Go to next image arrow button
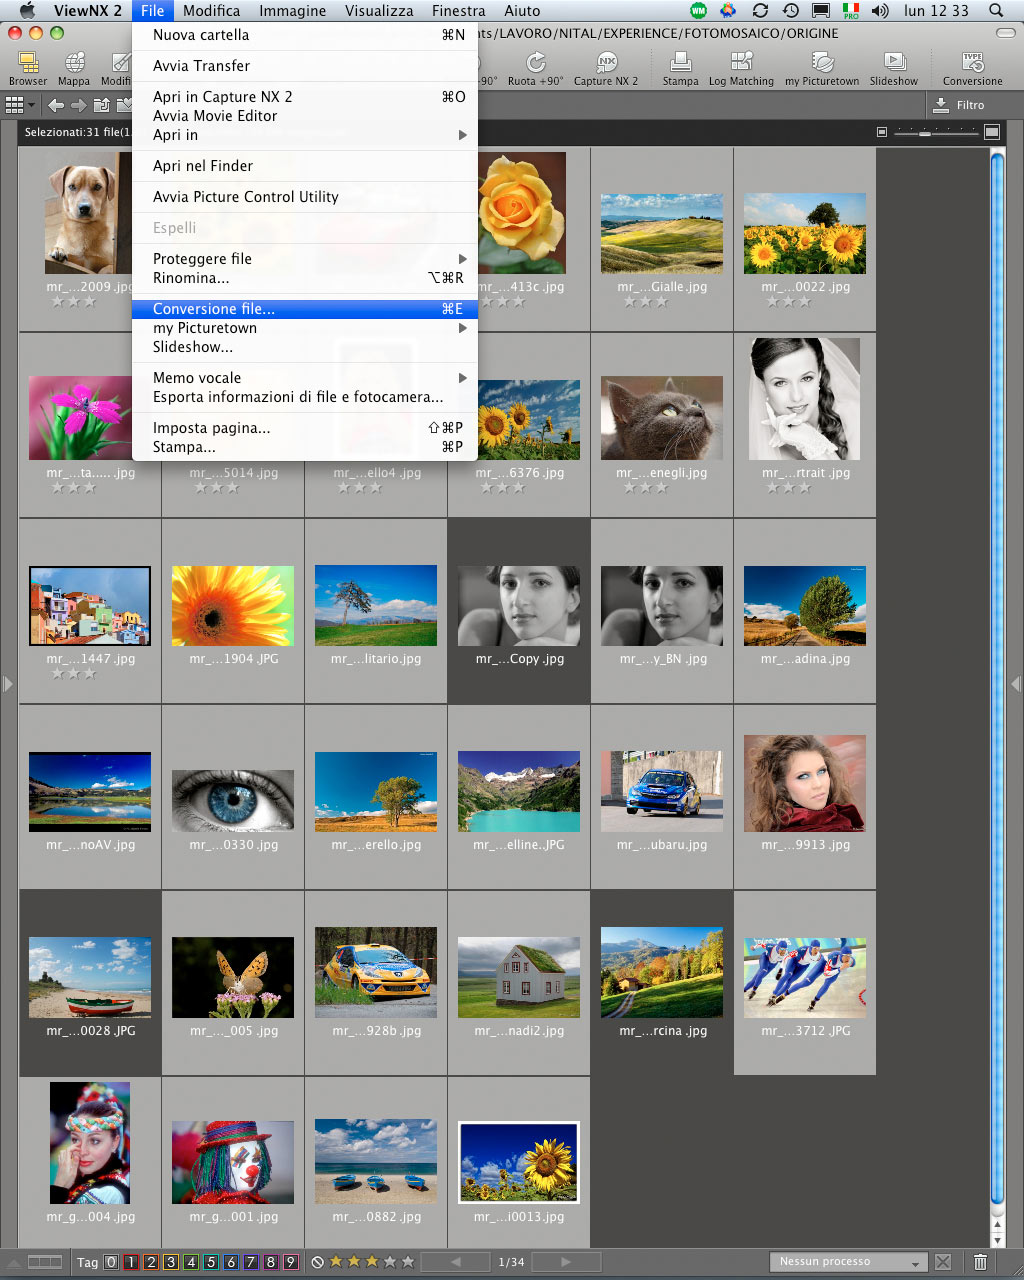1024x1280 pixels. pos(566,1262)
